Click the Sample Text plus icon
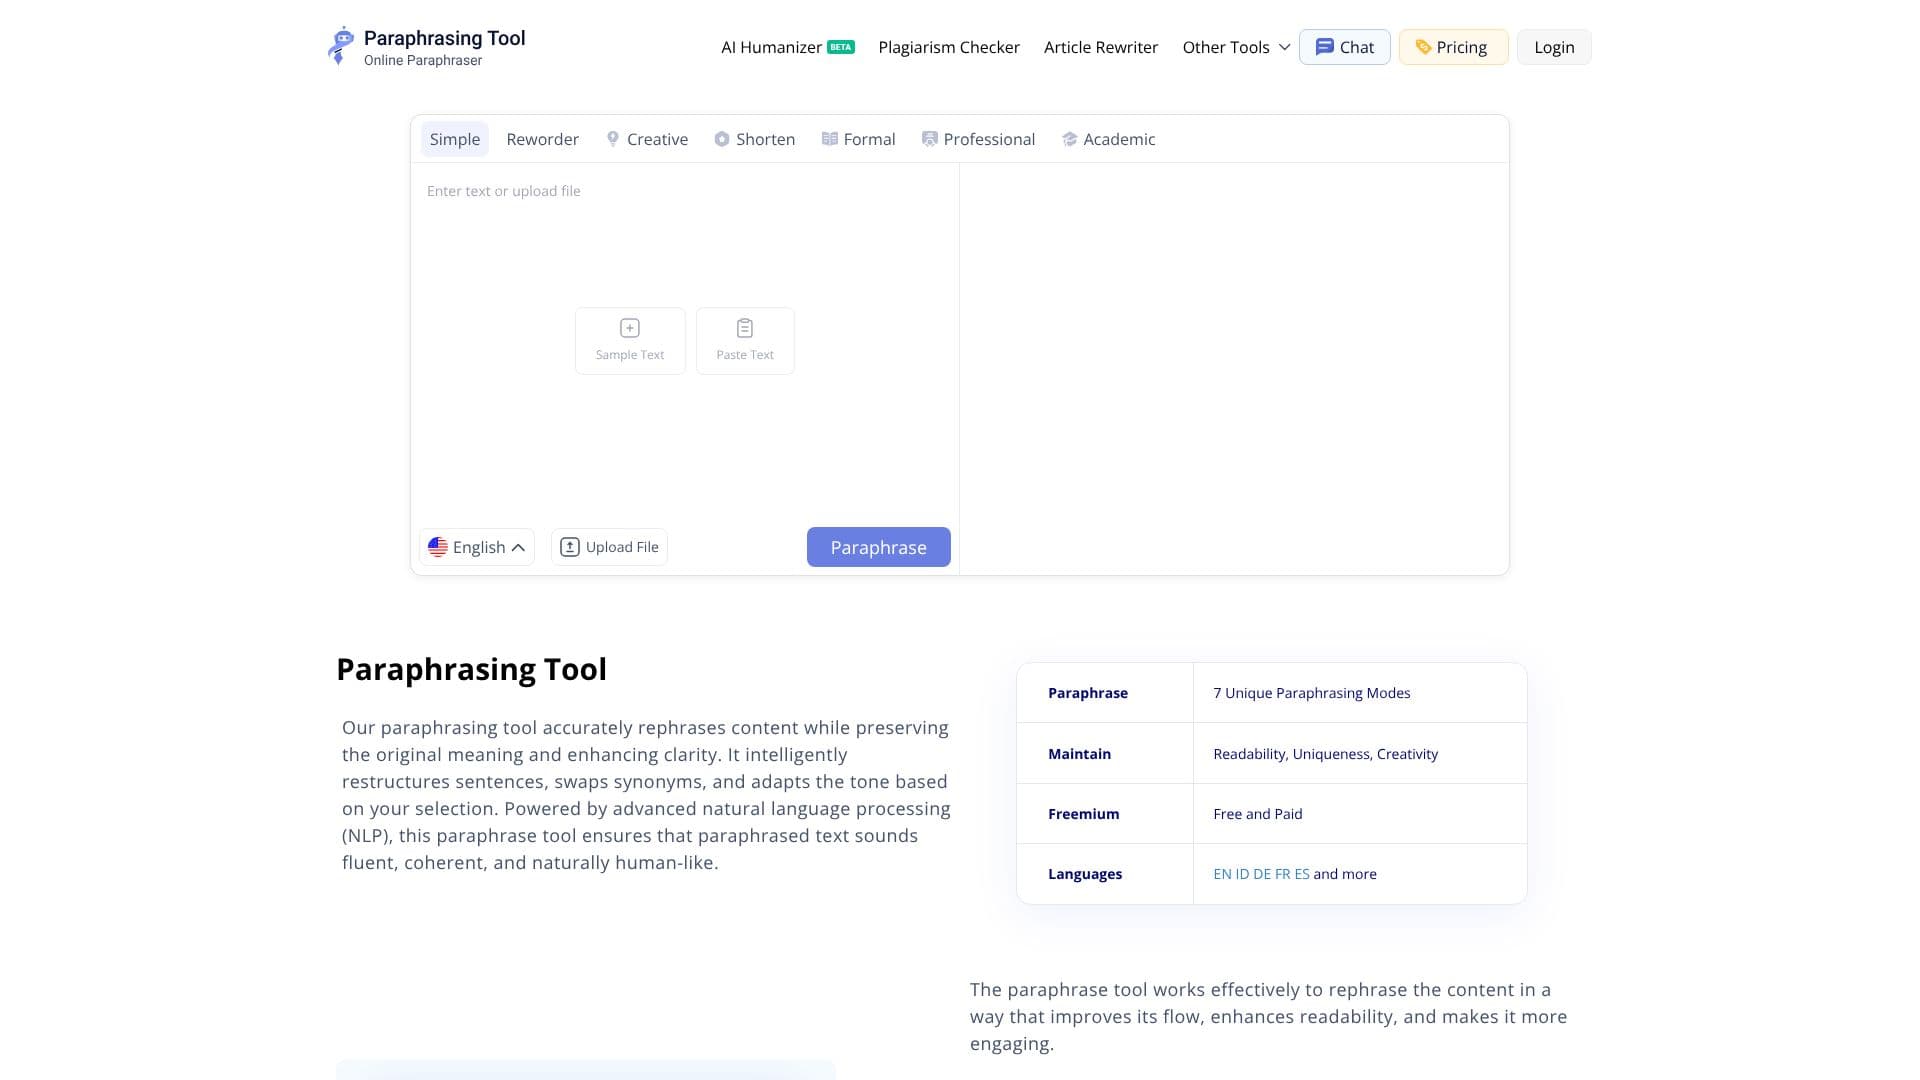The height and width of the screenshot is (1080, 1920). (x=630, y=328)
